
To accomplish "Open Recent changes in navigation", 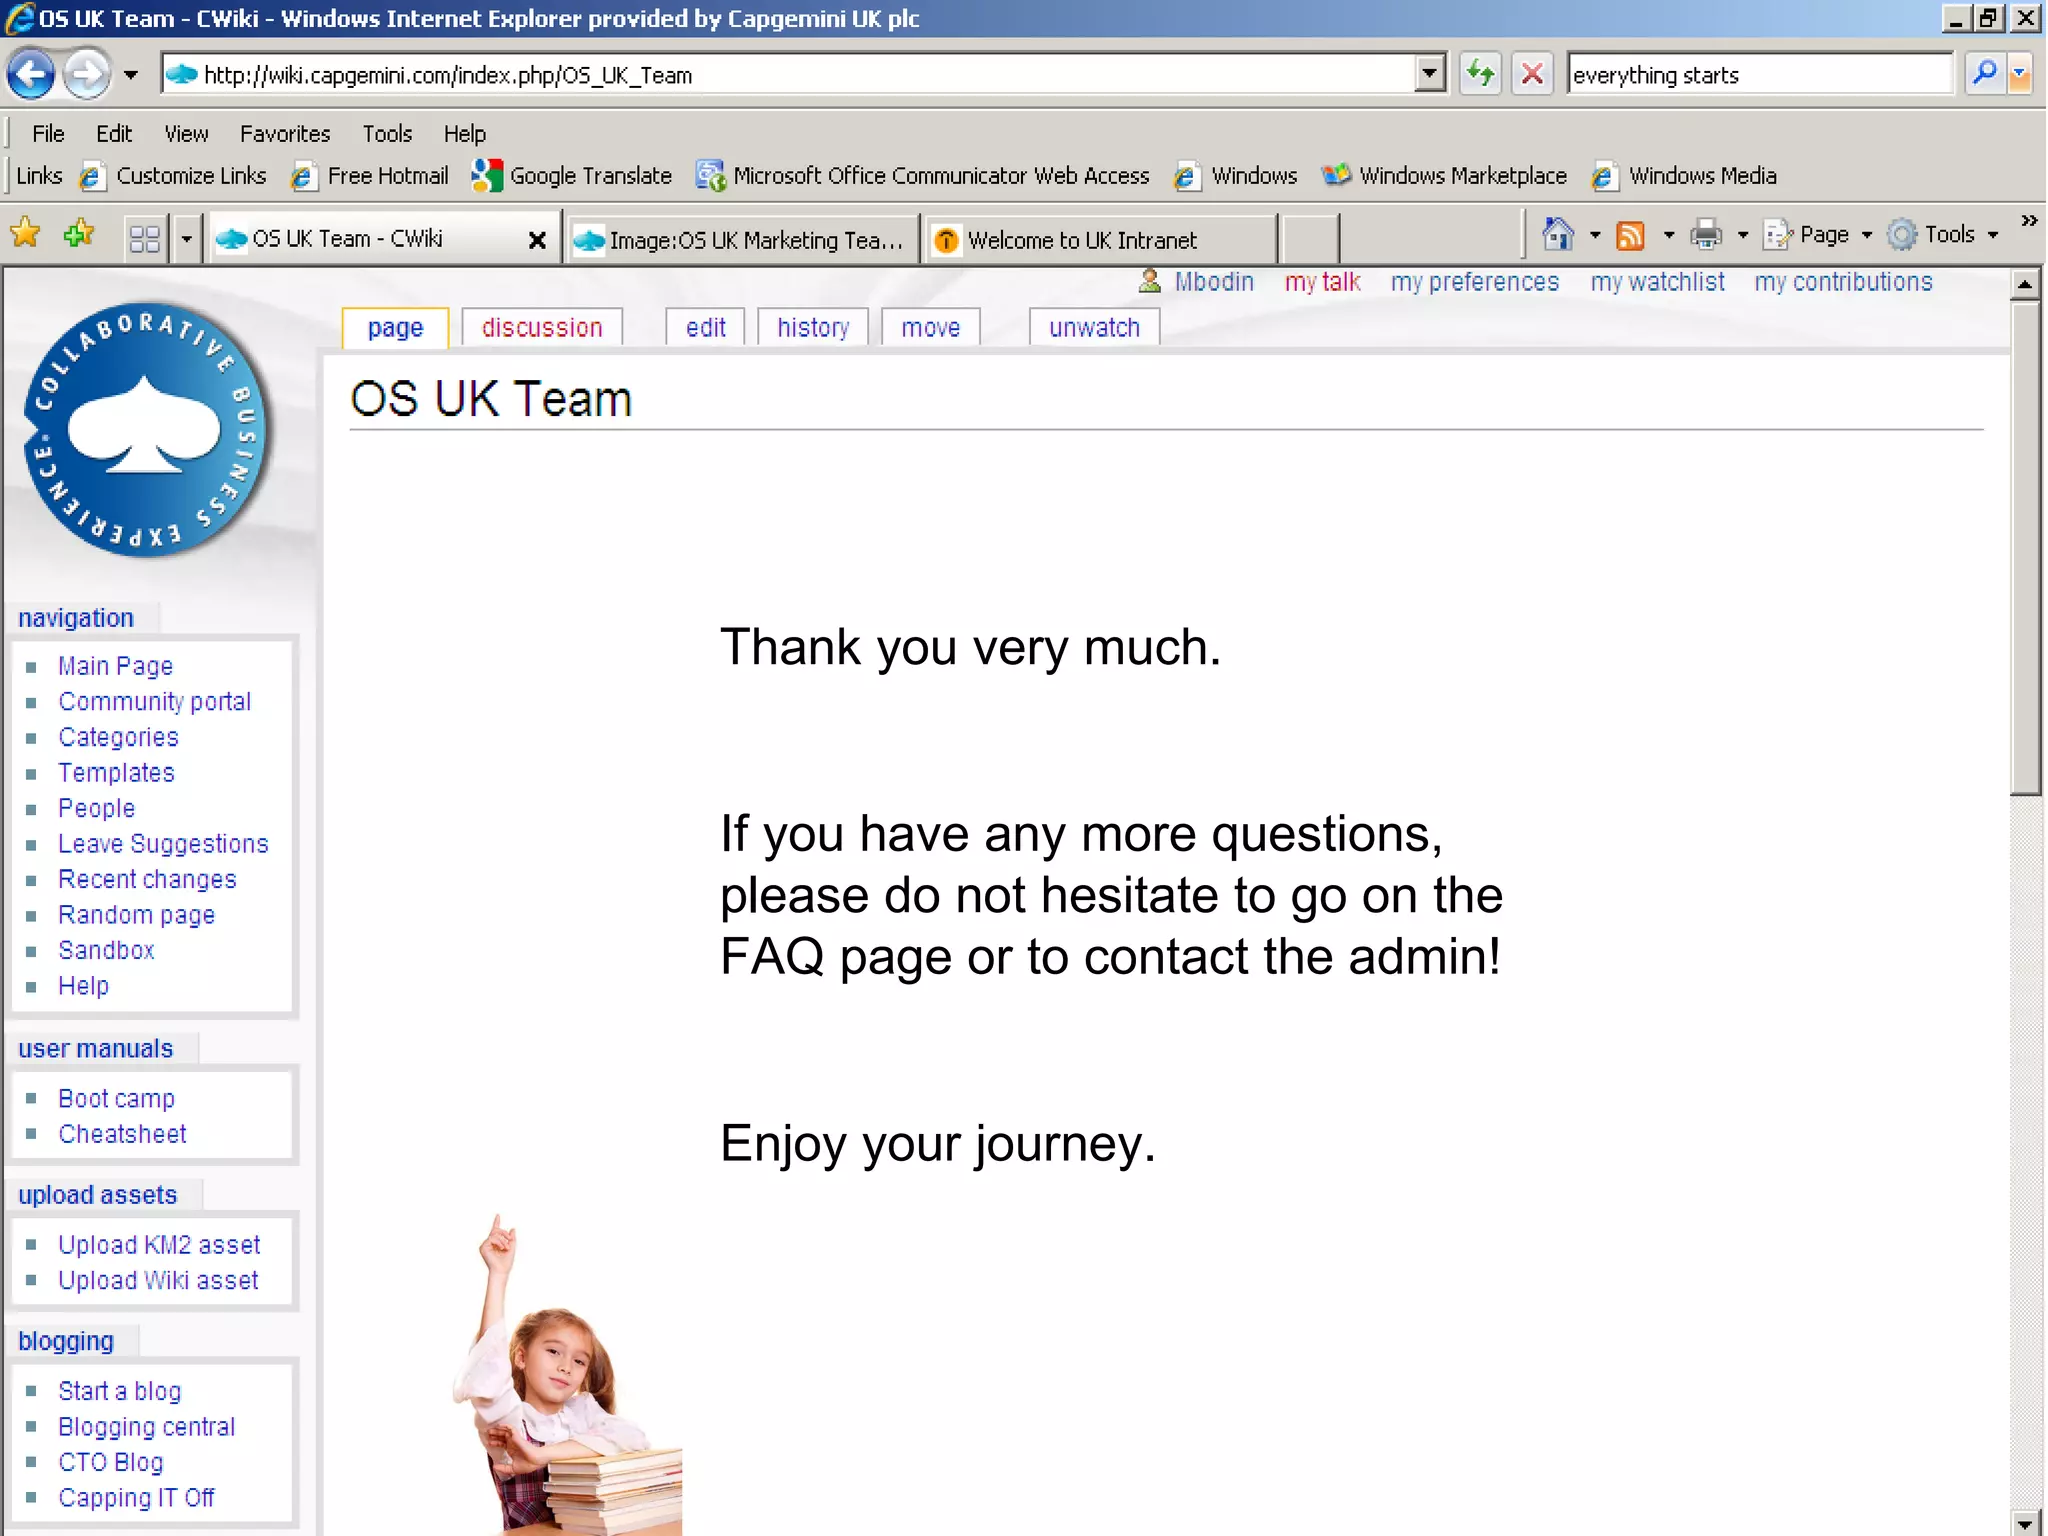I will click(x=147, y=880).
